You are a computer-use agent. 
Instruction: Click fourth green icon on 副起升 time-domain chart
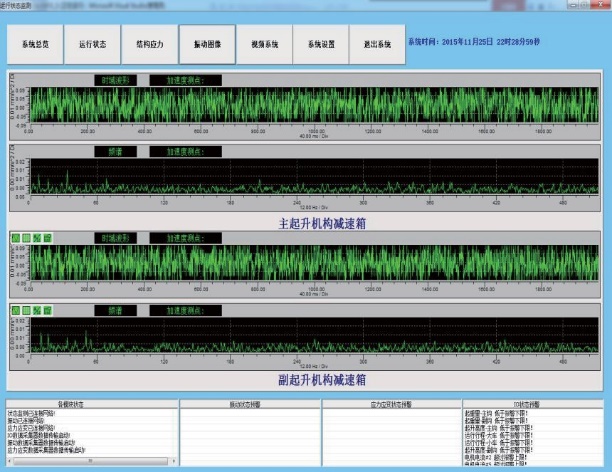coord(48,237)
